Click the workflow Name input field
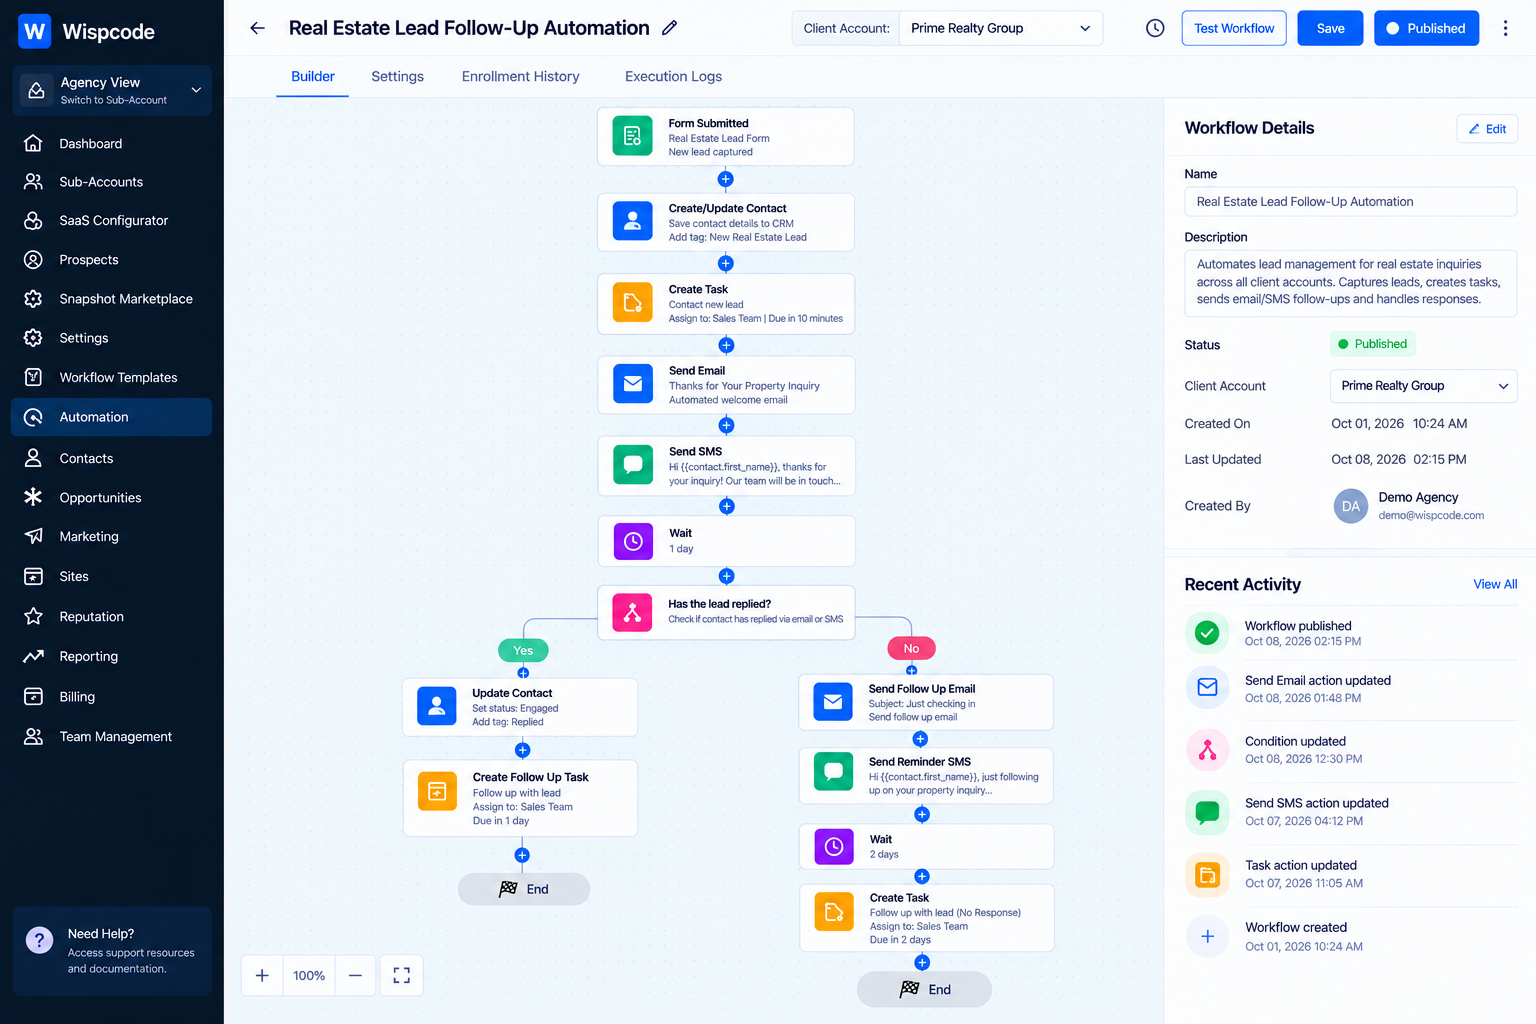The width and height of the screenshot is (1536, 1024). click(1350, 202)
